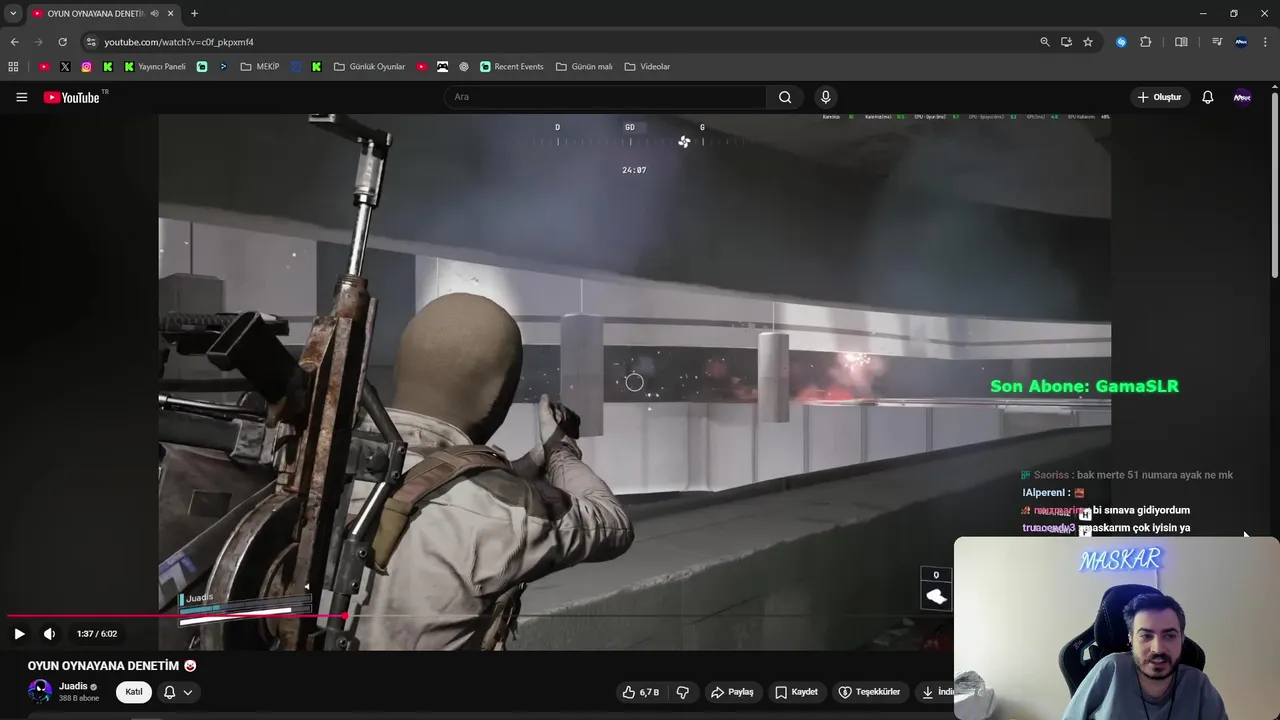Dislike the video

point(683,692)
